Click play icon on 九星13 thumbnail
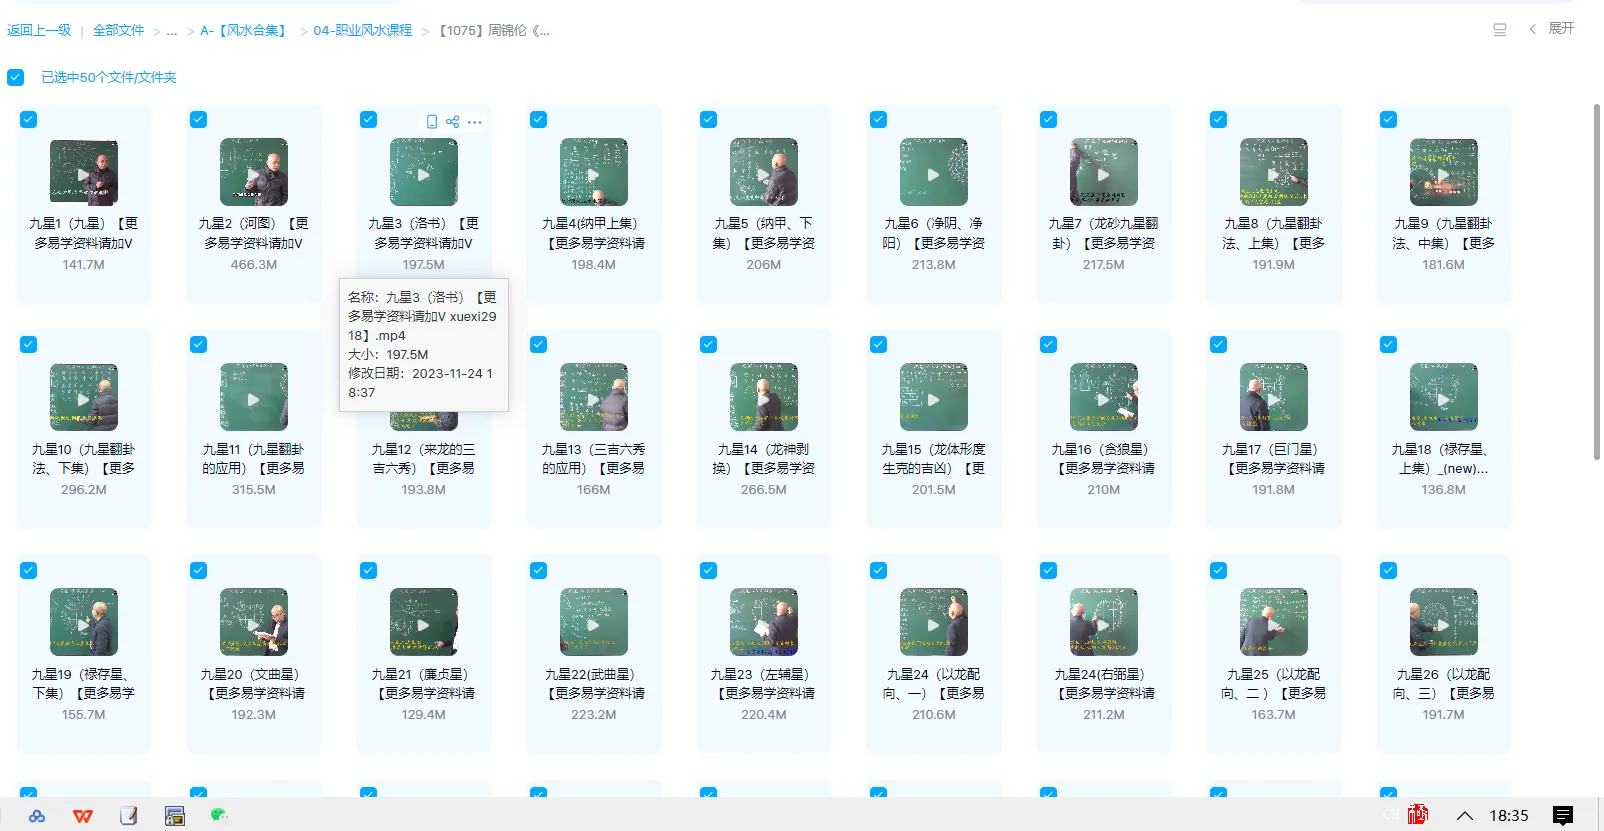1604x831 pixels. coord(594,399)
